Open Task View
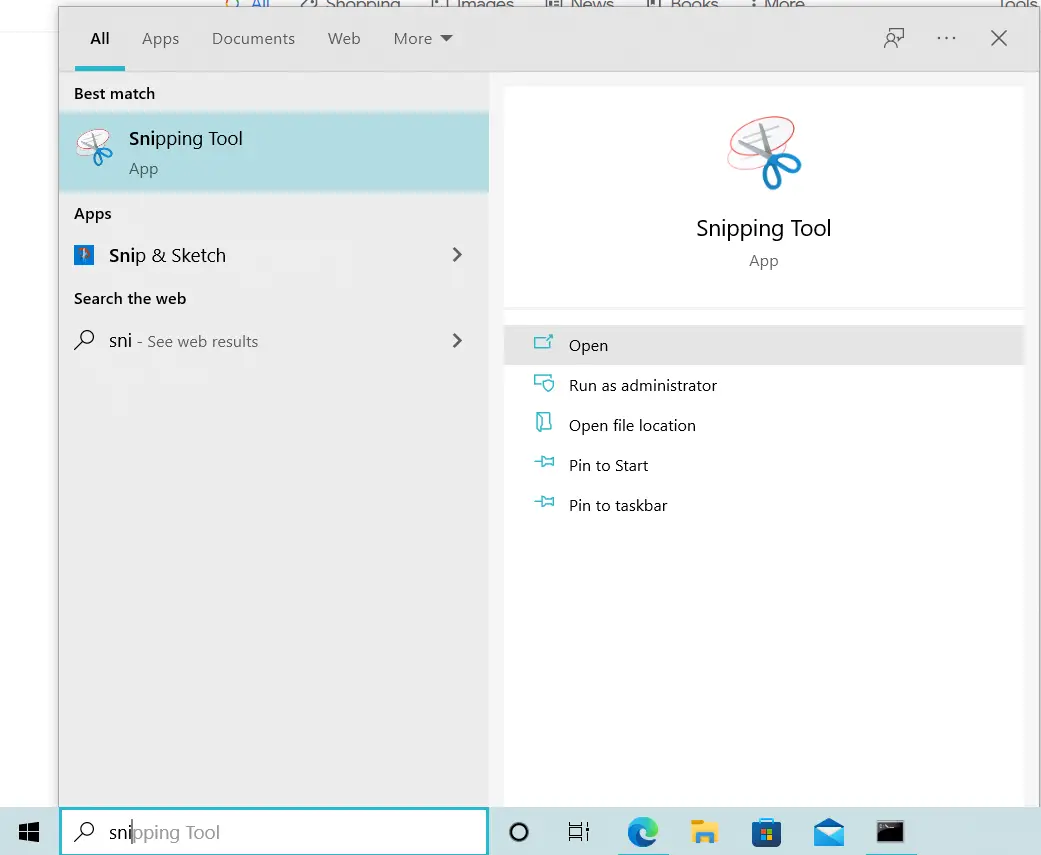 [578, 831]
